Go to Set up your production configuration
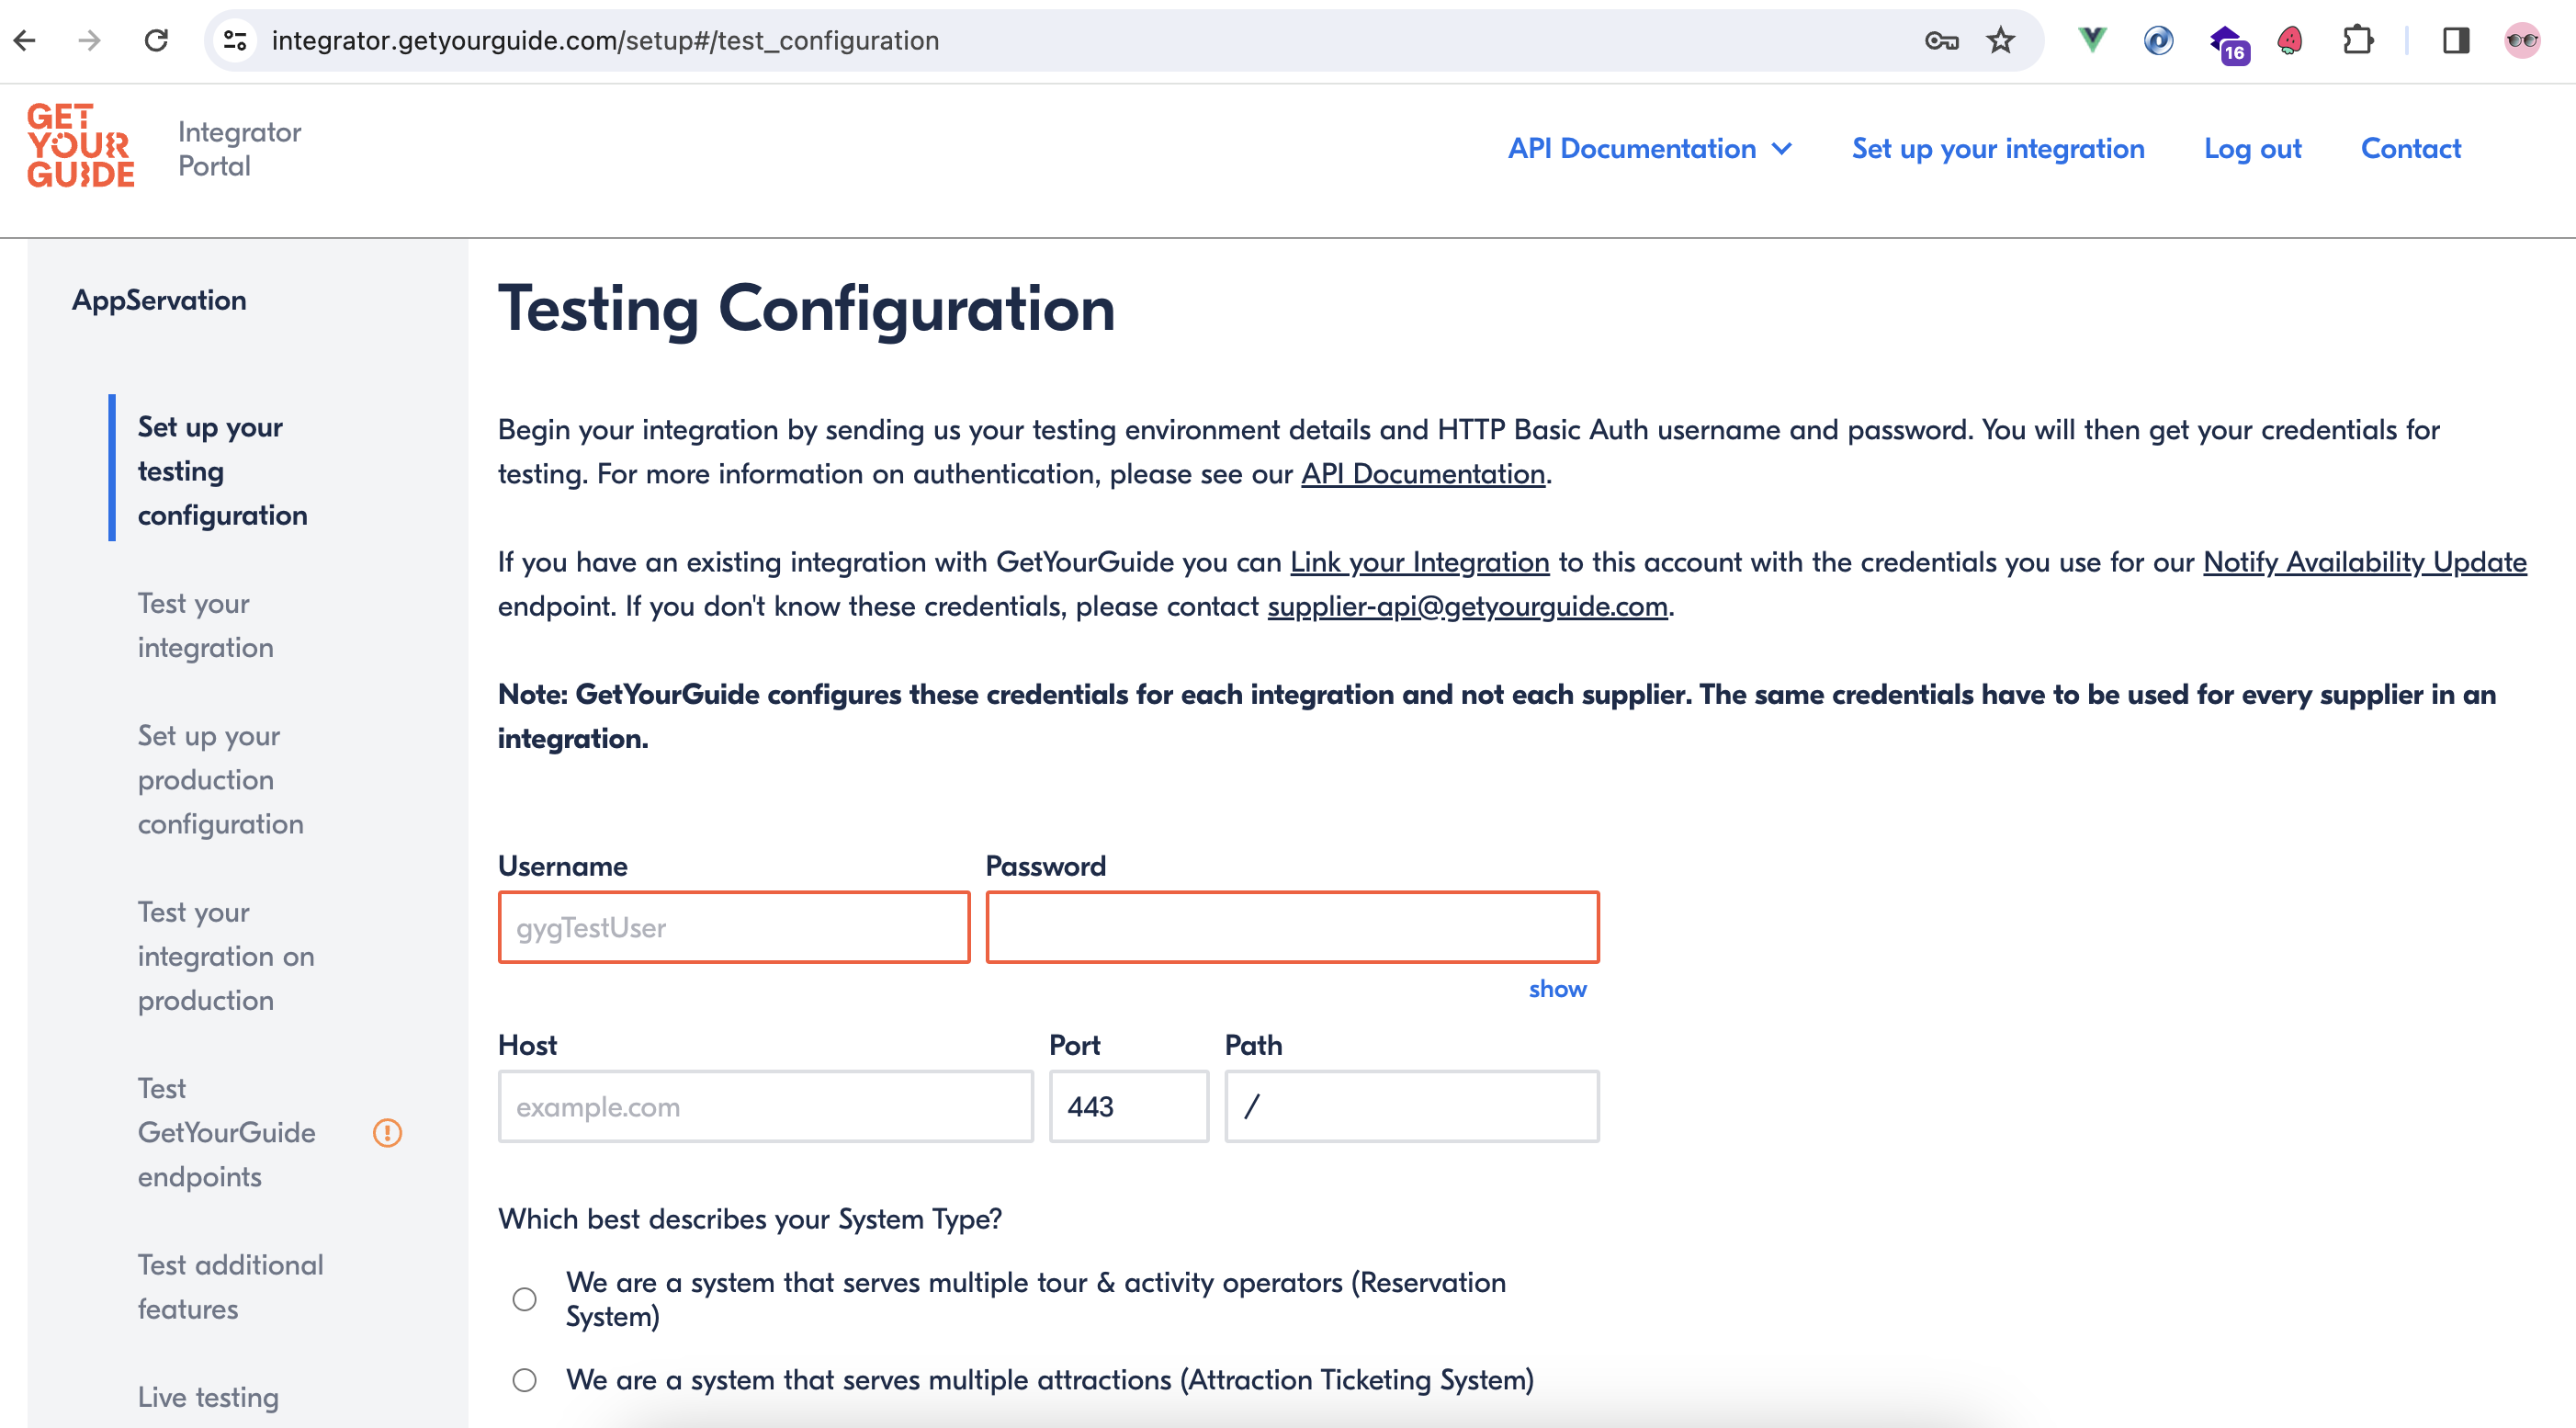This screenshot has height=1428, width=2576. (x=220, y=779)
